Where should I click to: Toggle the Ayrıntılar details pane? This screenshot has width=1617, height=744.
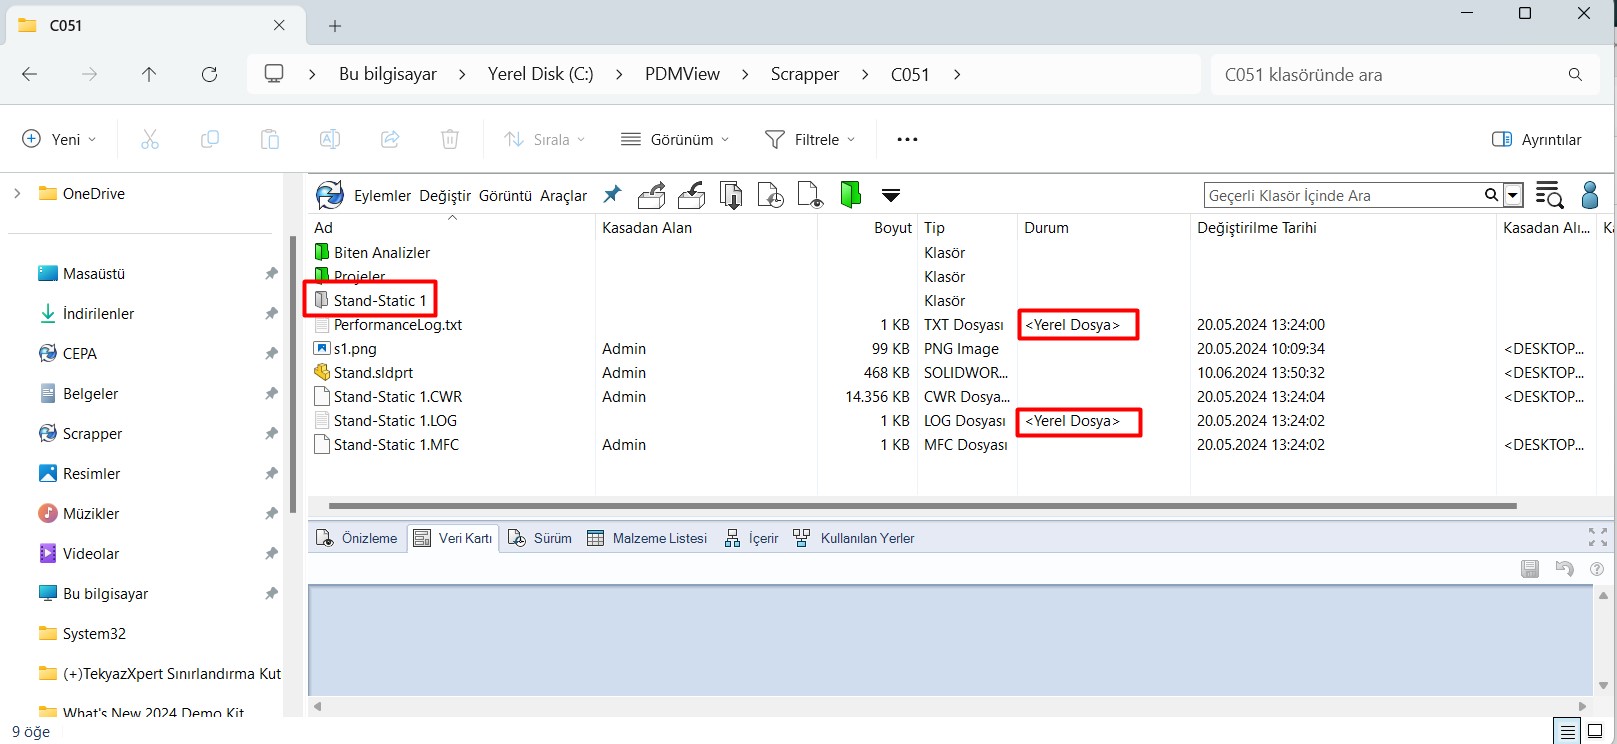(1536, 139)
